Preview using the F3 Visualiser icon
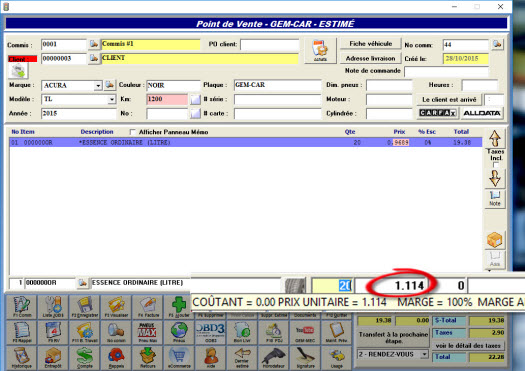Screen dimensions: 525x371 click(x=116, y=307)
